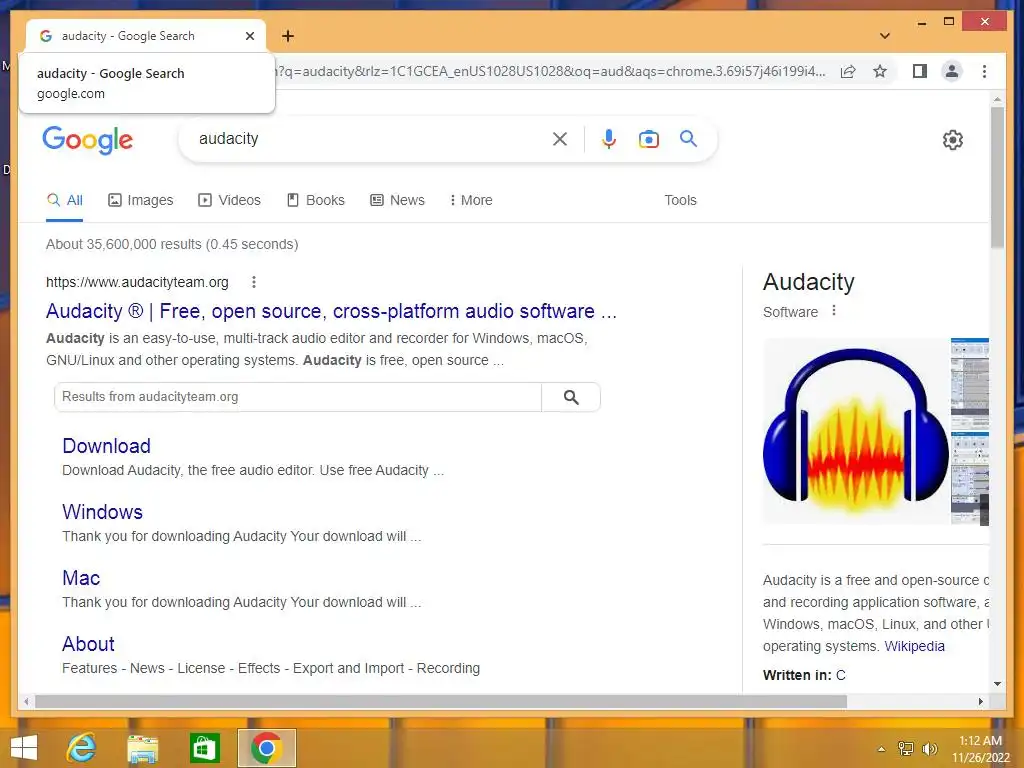
Task: Search by image with camera icon
Action: coord(648,139)
